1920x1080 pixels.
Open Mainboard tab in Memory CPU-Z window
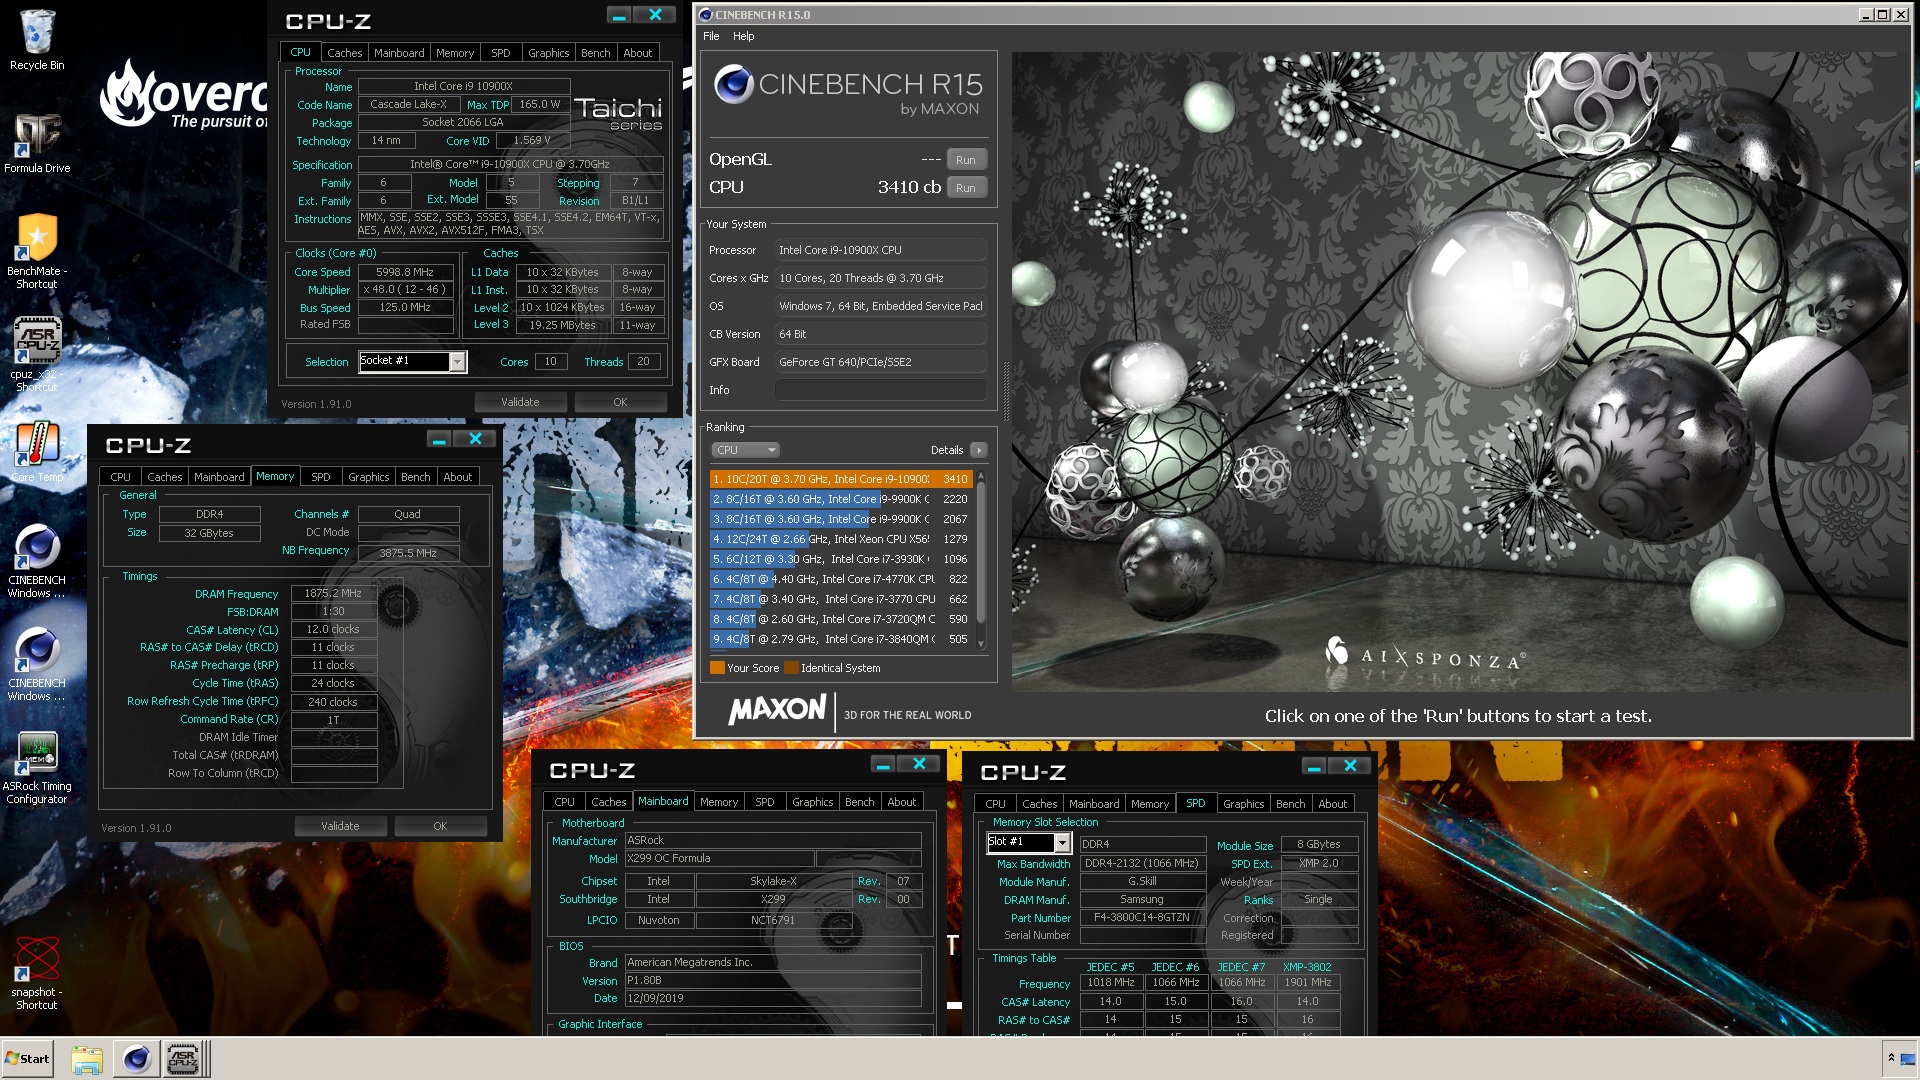[x=219, y=477]
